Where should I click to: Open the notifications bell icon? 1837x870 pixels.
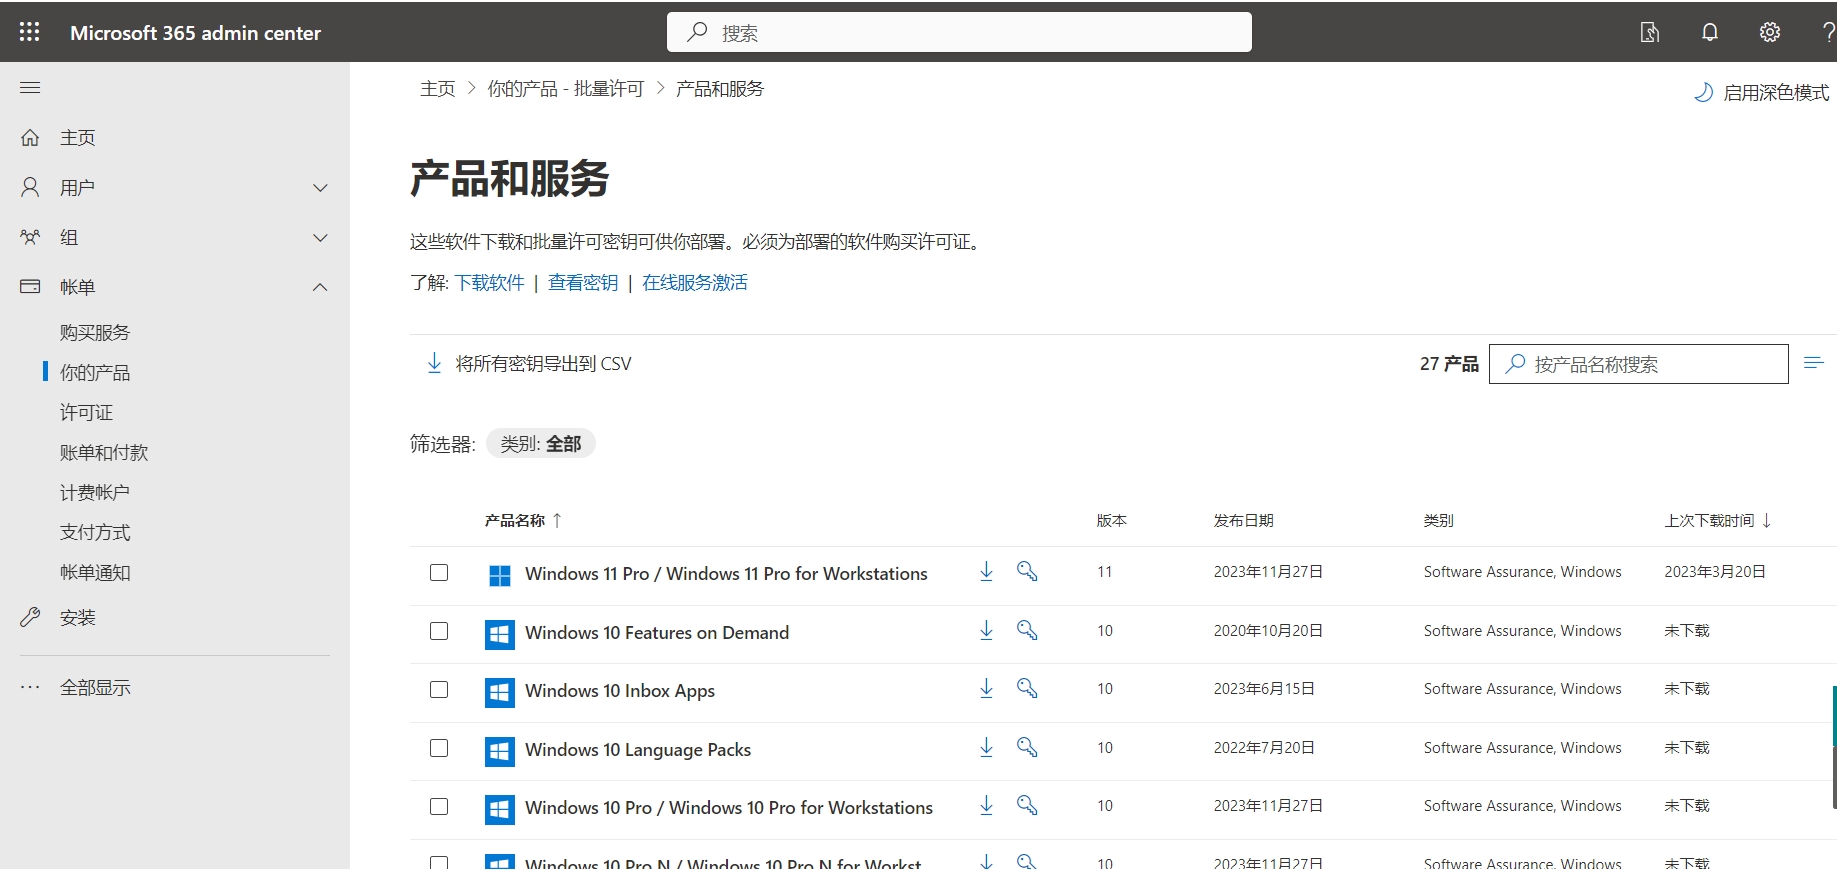1710,32
